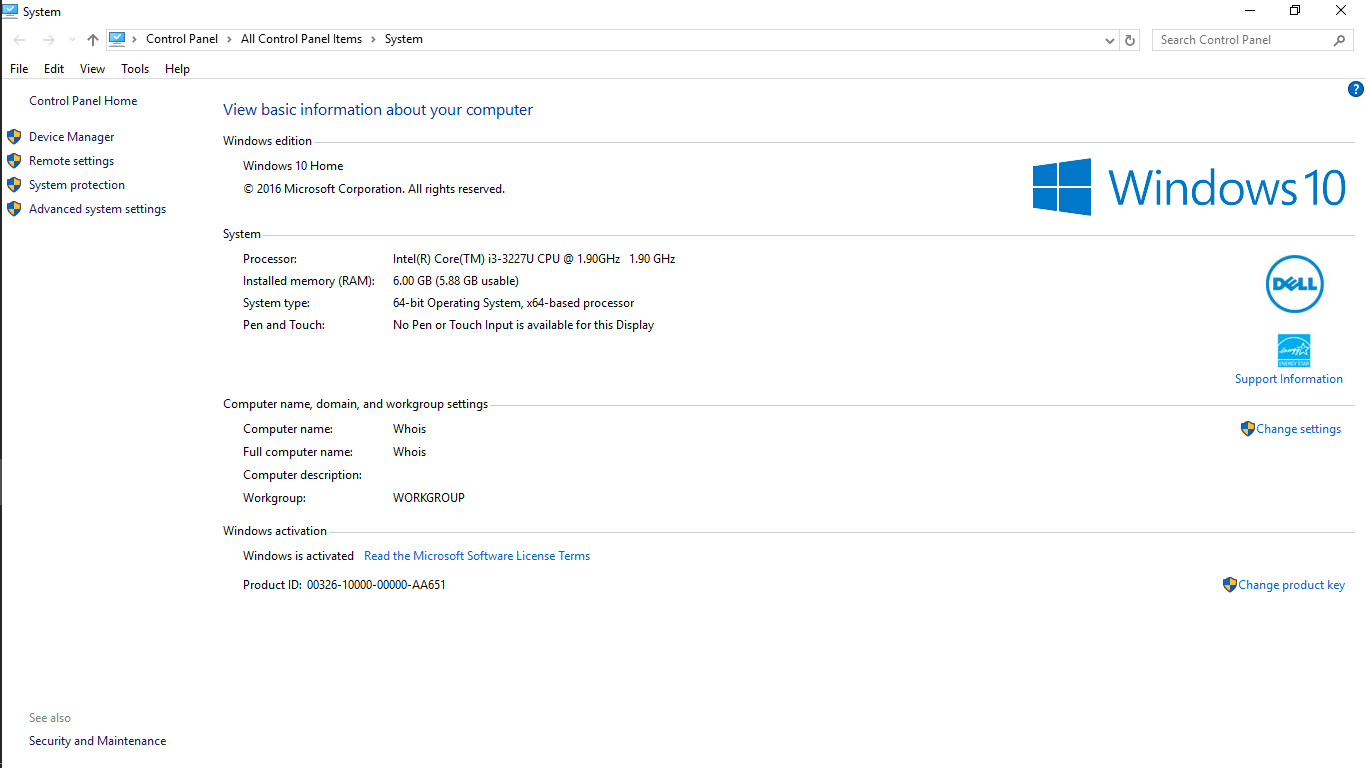The image size is (1366, 768).
Task: Click the Dell logo icon
Action: tap(1294, 285)
